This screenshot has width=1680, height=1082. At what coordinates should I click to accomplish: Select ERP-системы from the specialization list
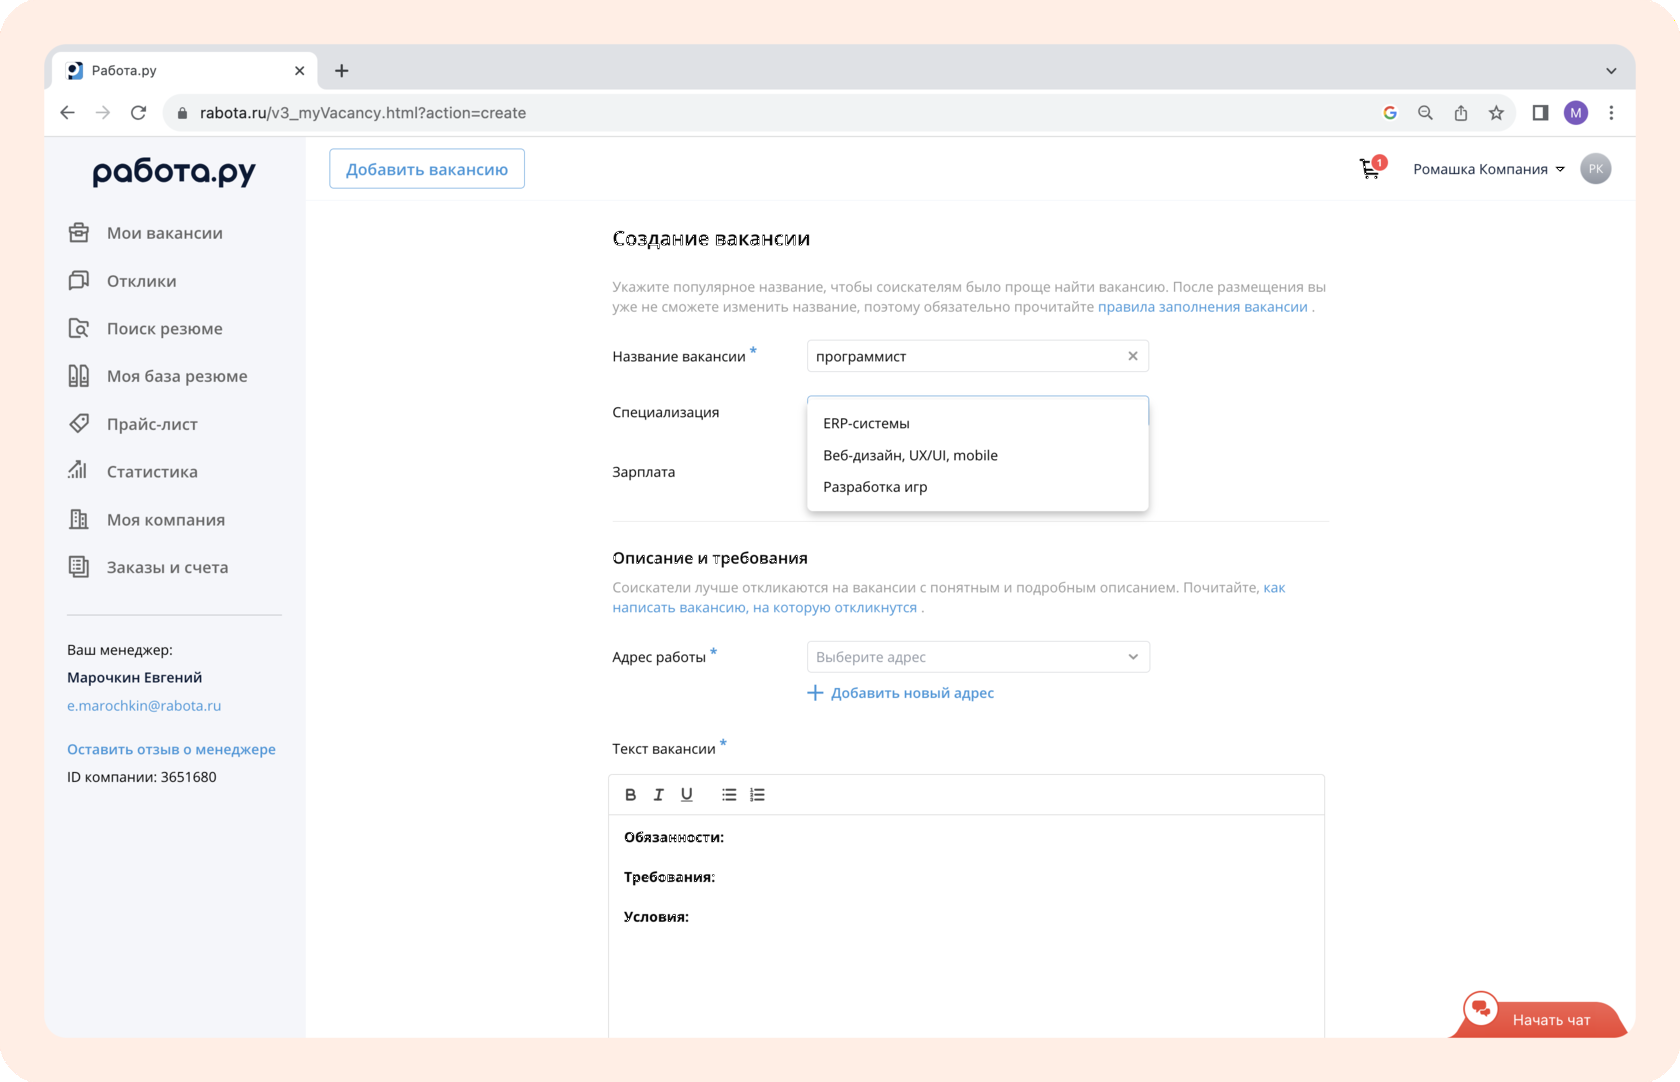[978, 423]
